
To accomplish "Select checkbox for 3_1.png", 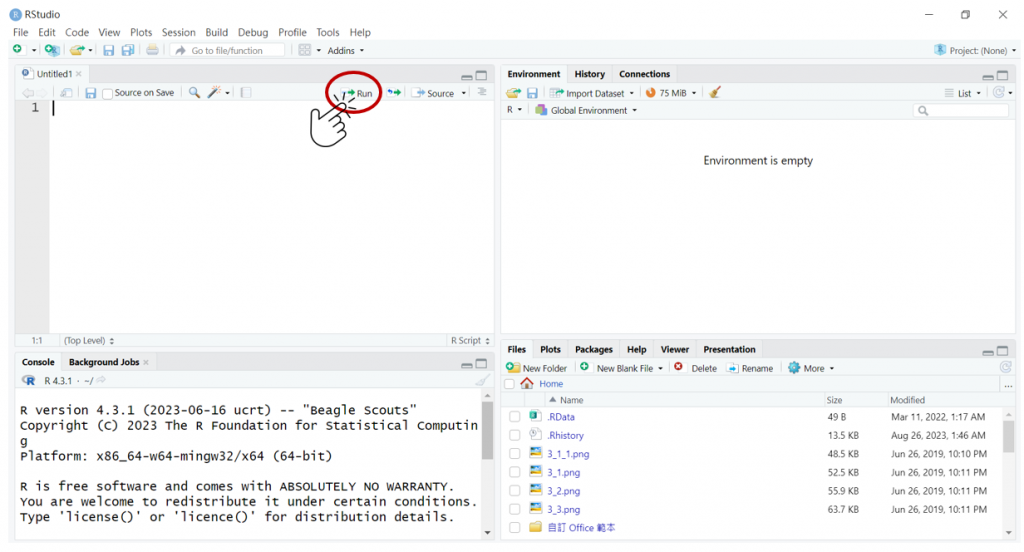I will click(515, 472).
